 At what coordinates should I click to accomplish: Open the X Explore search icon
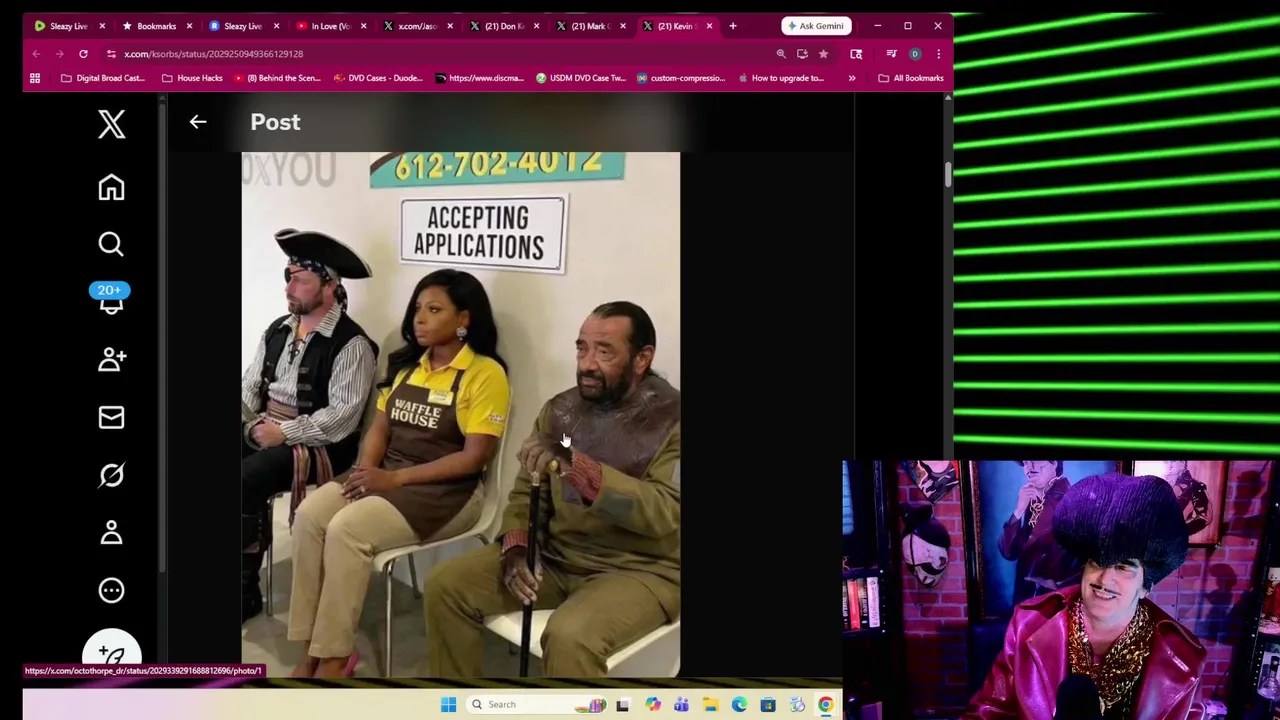(x=111, y=244)
